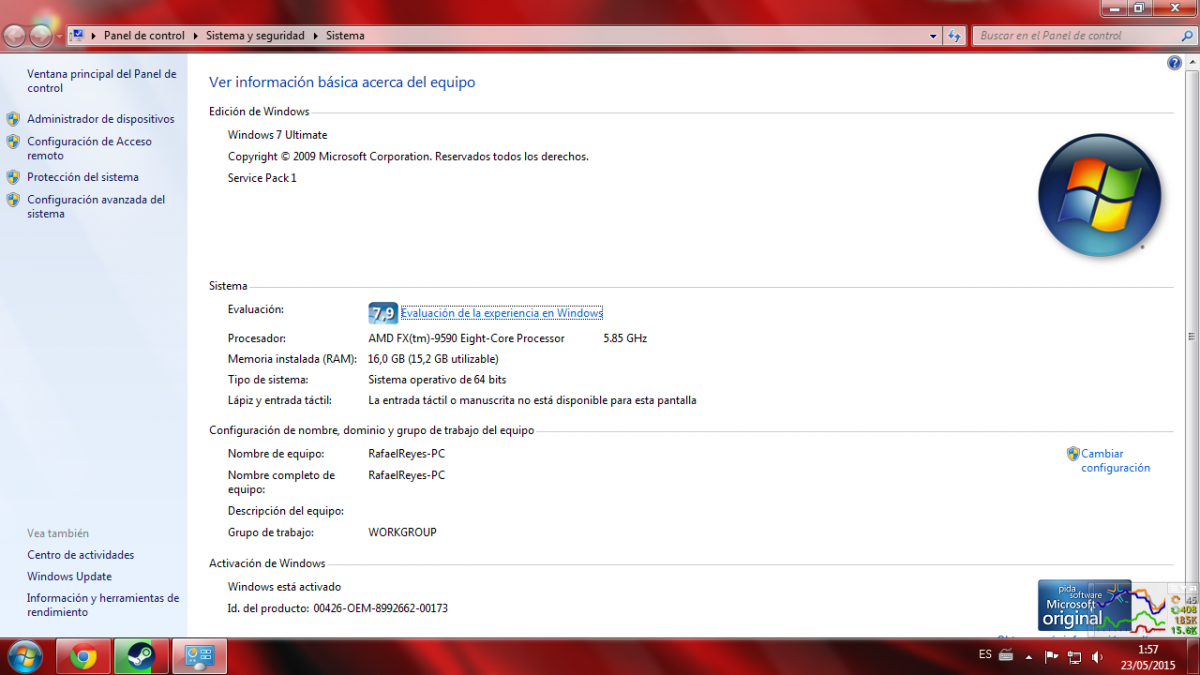Click the volume speaker tray icon
This screenshot has height=675, width=1200.
(1097, 657)
